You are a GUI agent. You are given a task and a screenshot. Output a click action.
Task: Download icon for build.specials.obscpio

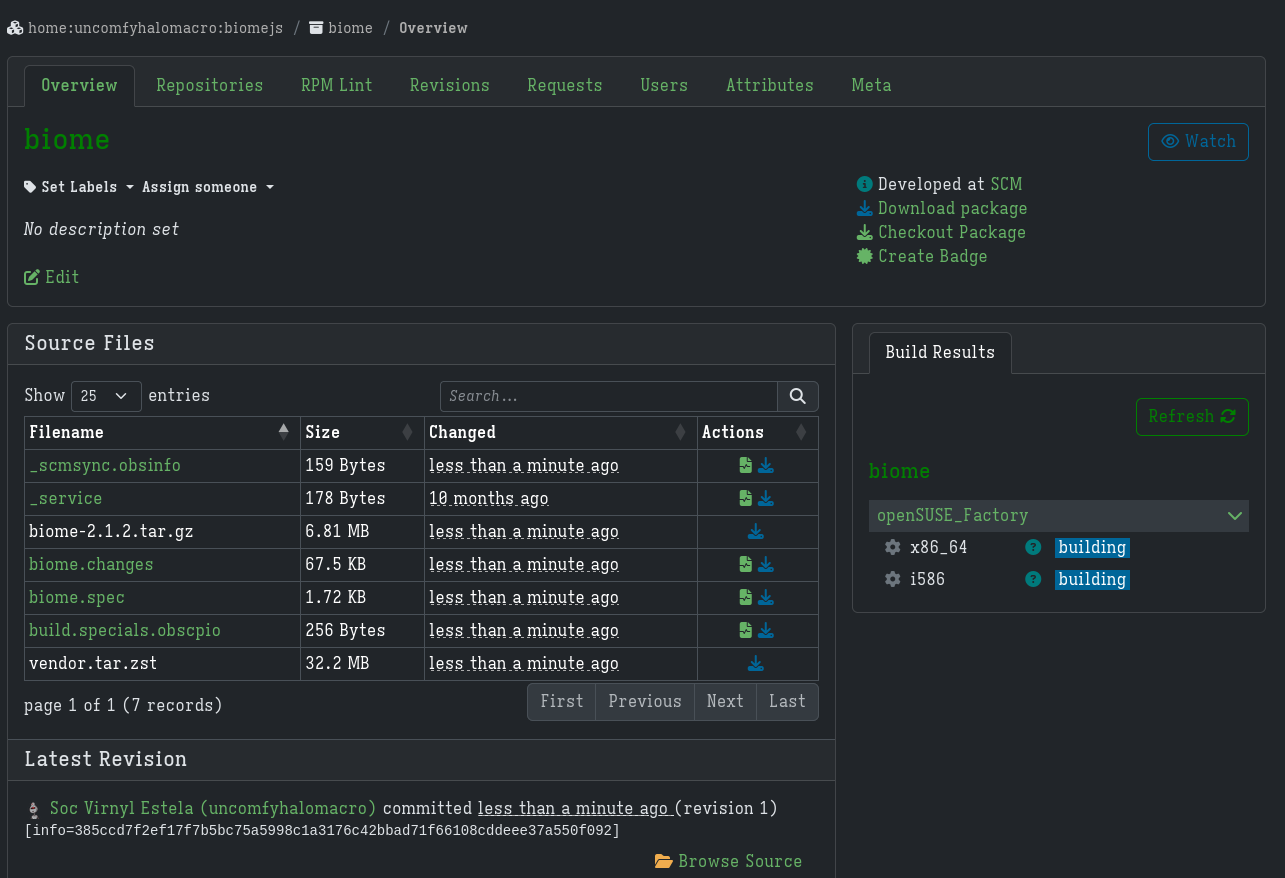[x=766, y=630]
